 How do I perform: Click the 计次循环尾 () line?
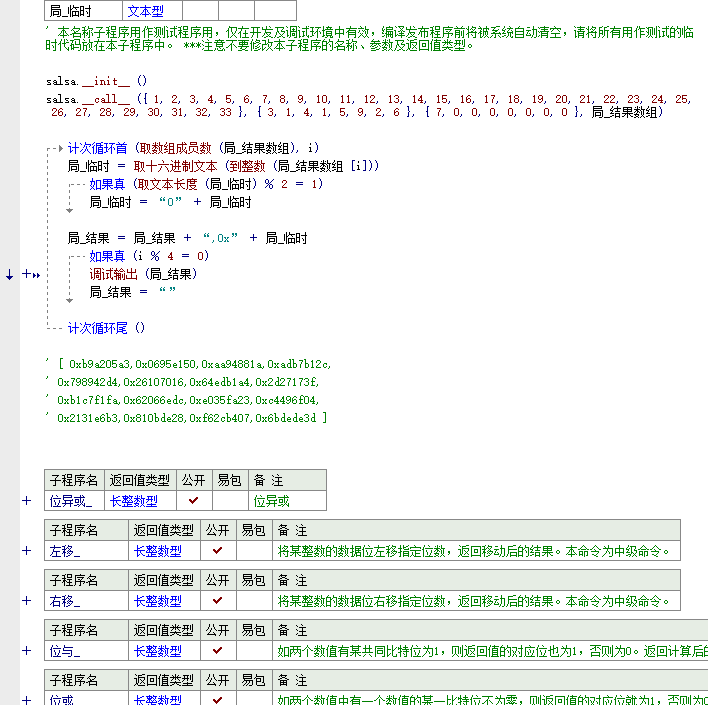[106, 328]
